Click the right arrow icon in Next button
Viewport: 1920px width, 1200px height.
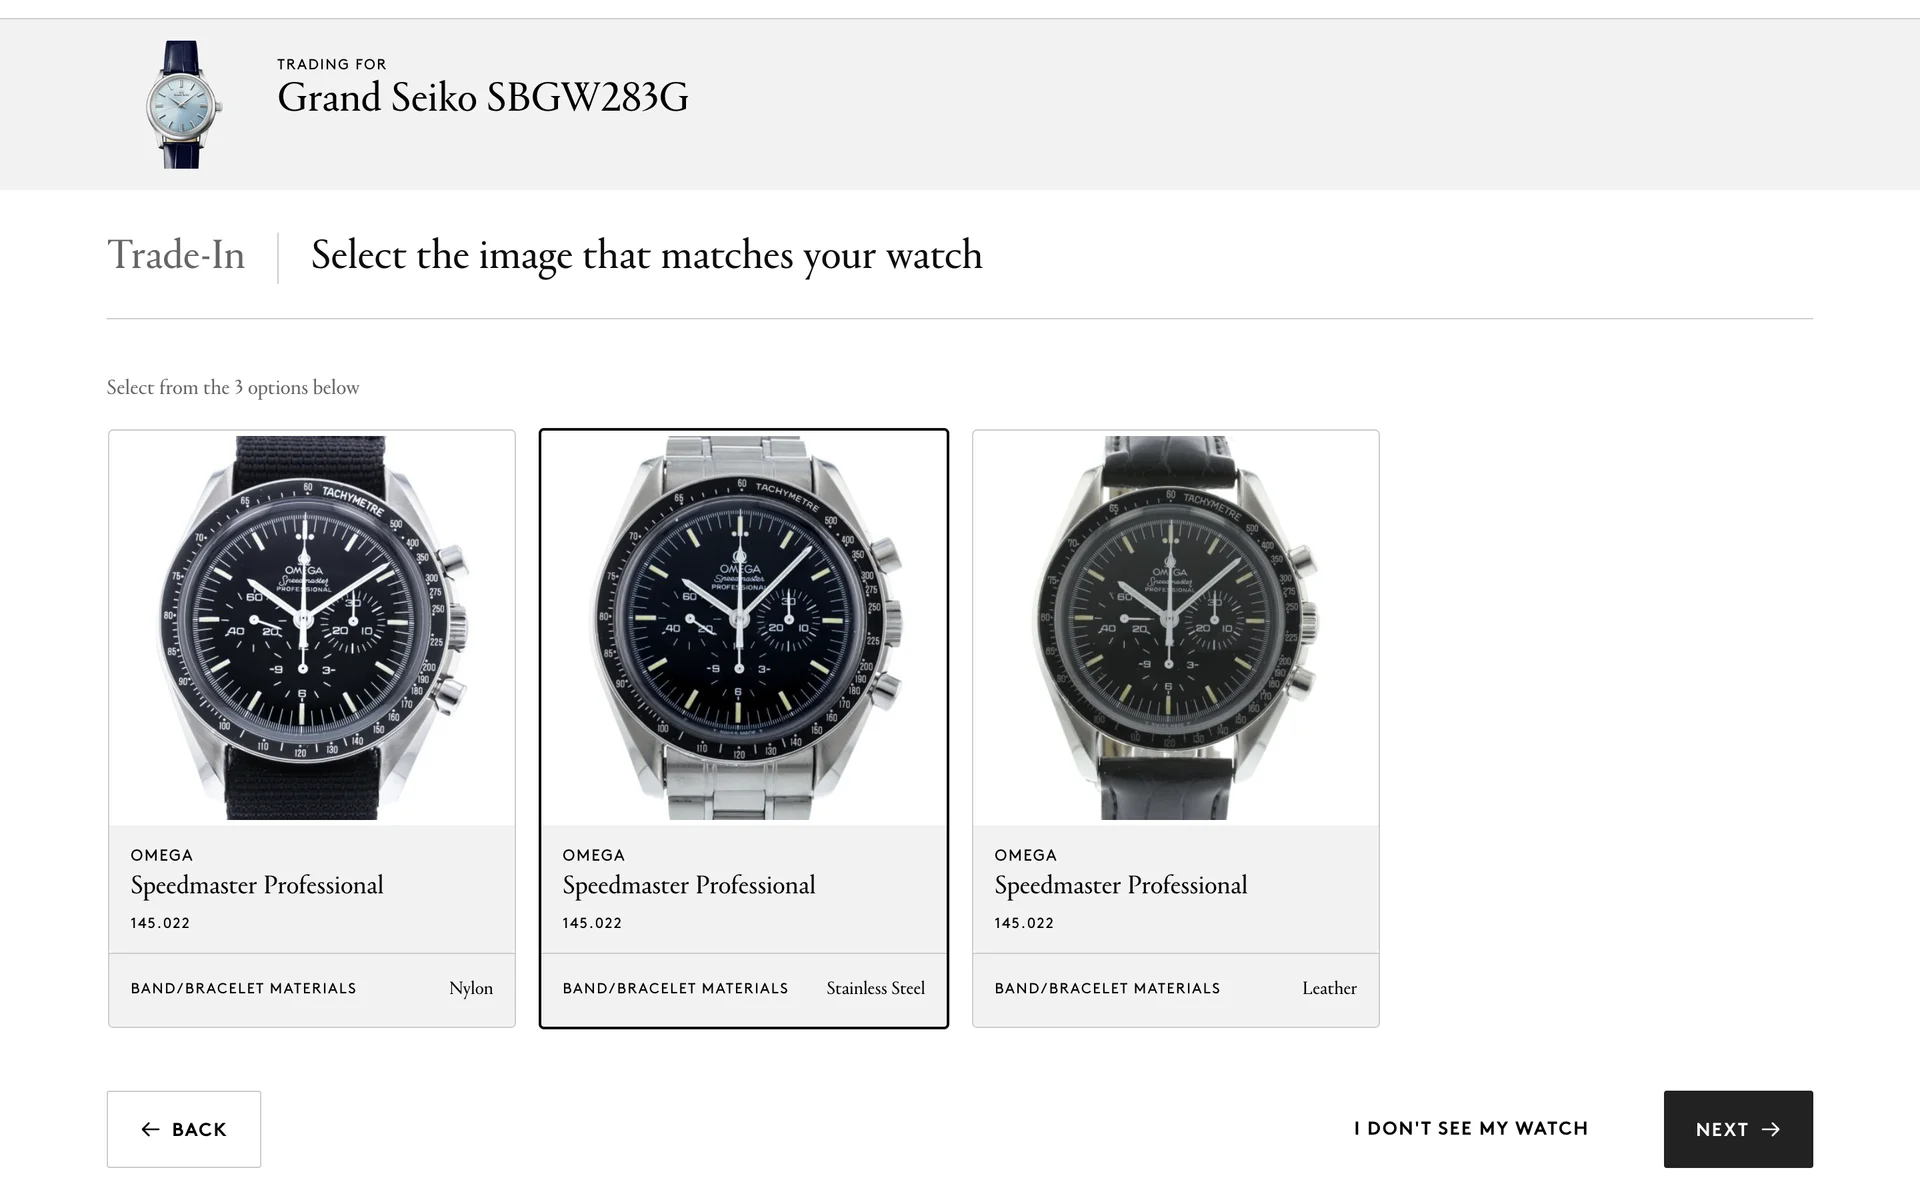tap(1771, 1129)
